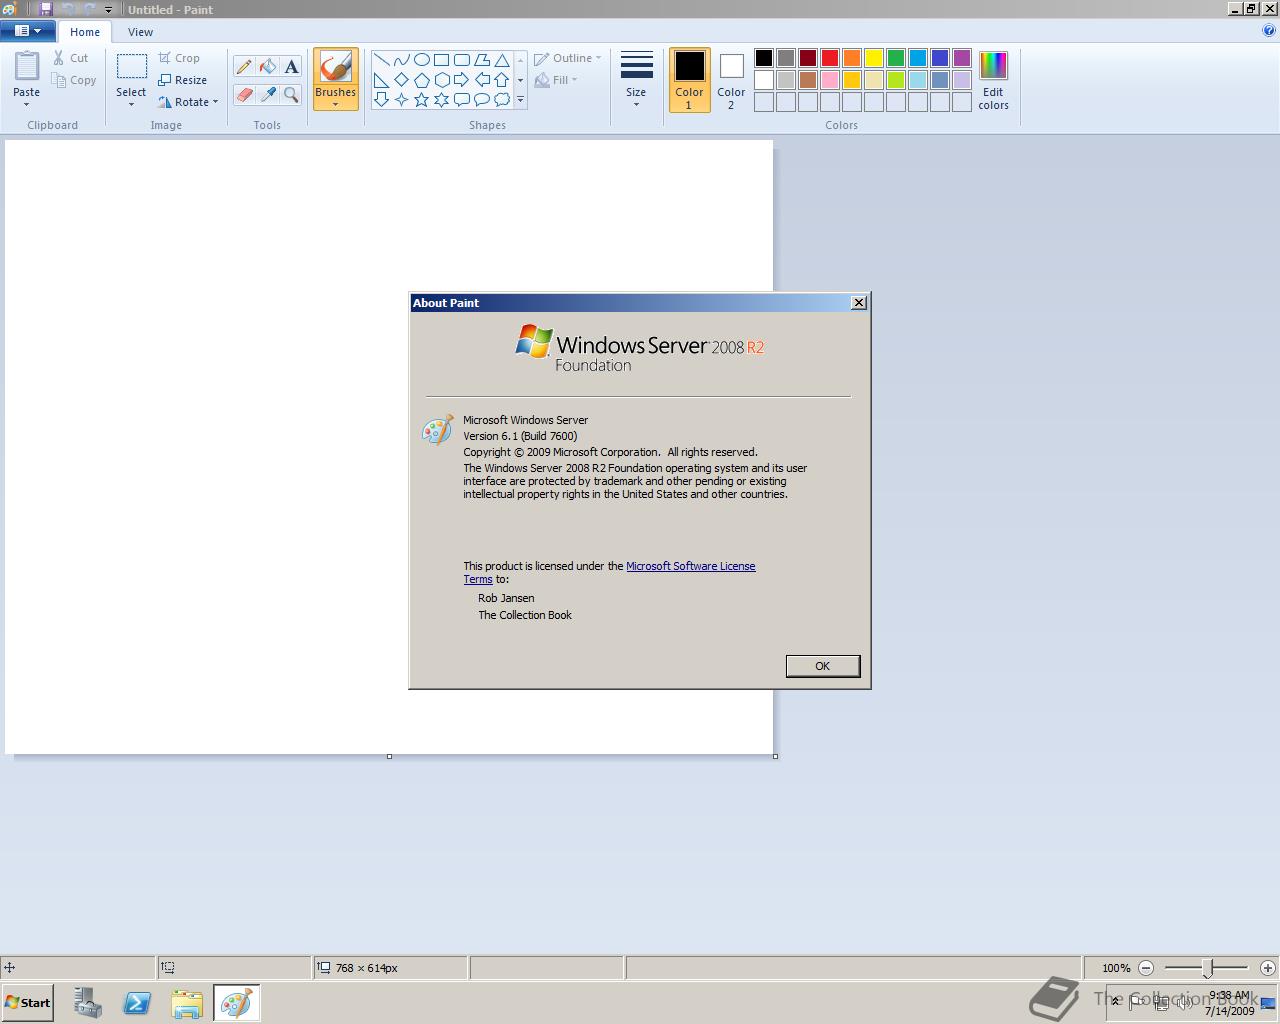This screenshot has height=1024, width=1280.
Task: Click the Edit colors button
Action: pos(993,80)
